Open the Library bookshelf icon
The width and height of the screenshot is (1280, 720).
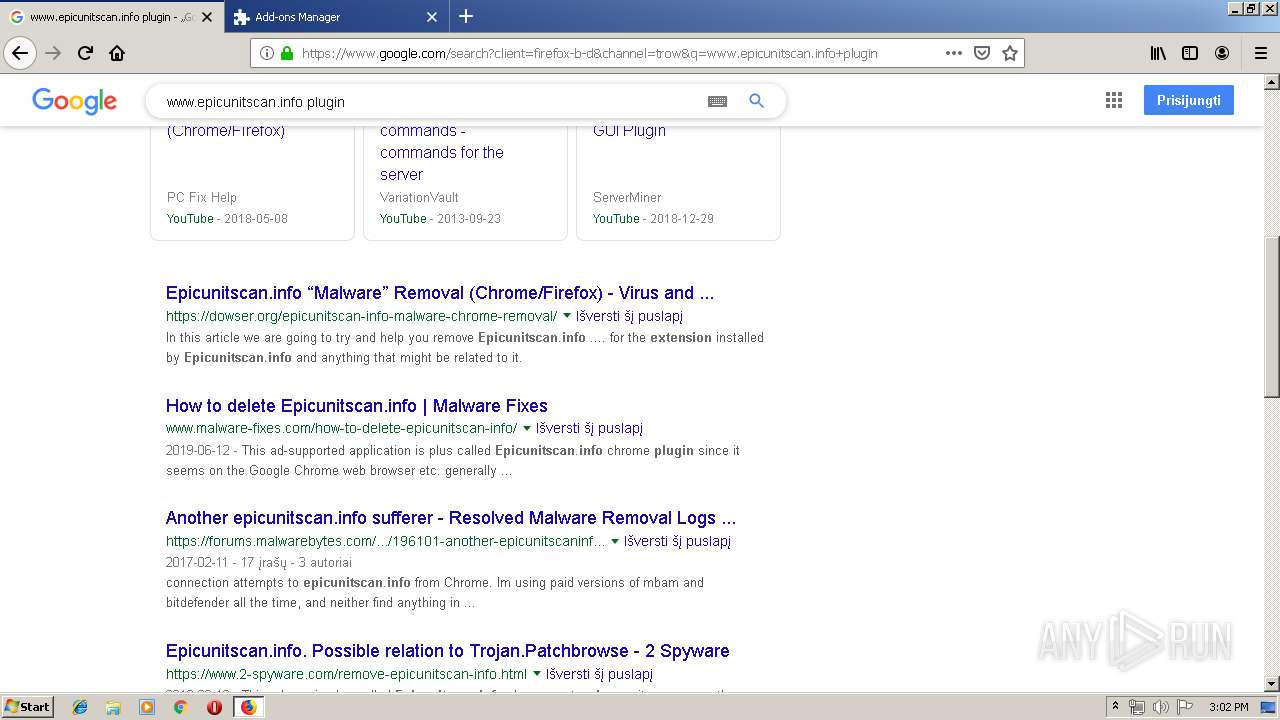click(1158, 53)
